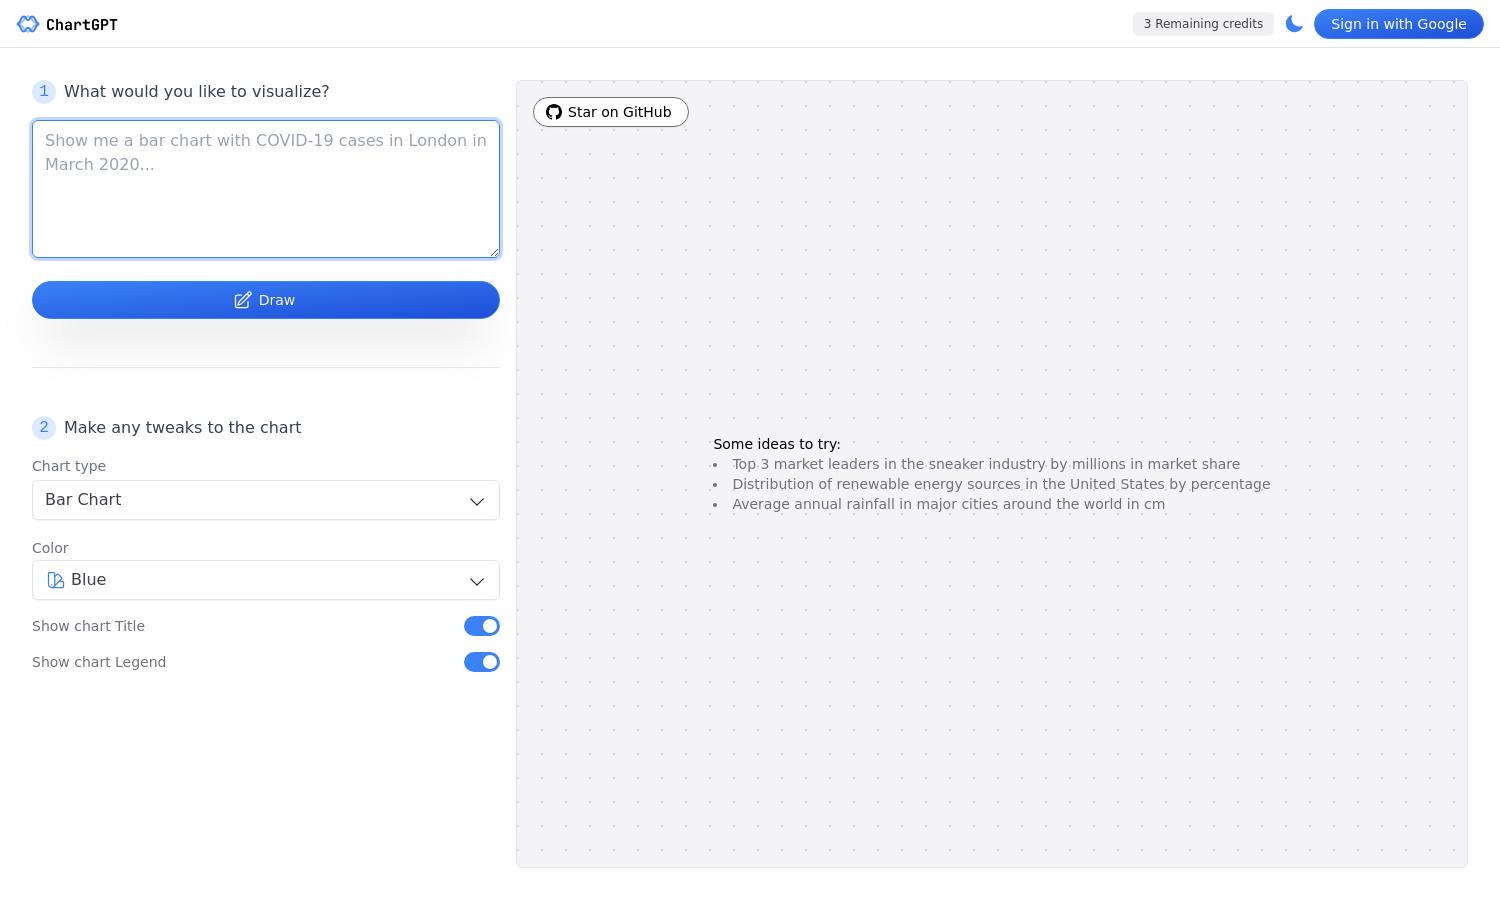Click the Star on GitHub button
1500x900 pixels.
tap(611, 112)
